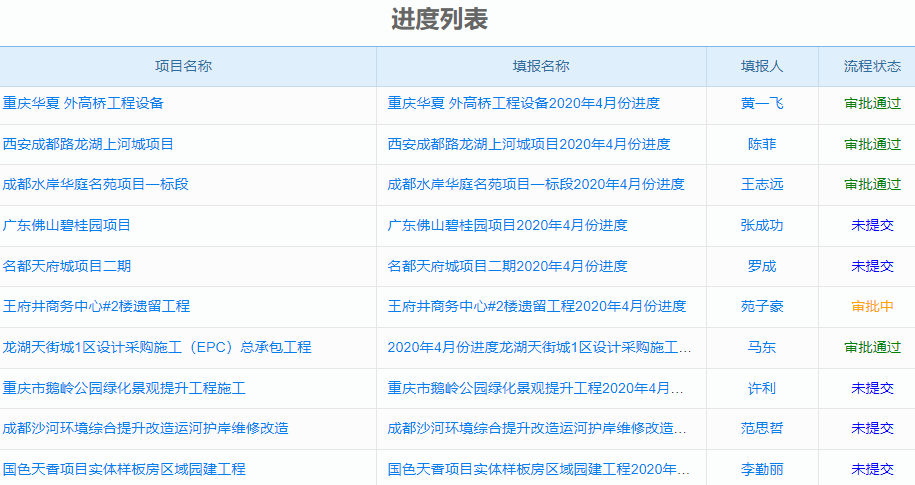The height and width of the screenshot is (485, 915).
Task: Click reporter name 陈菲
Action: tap(762, 144)
